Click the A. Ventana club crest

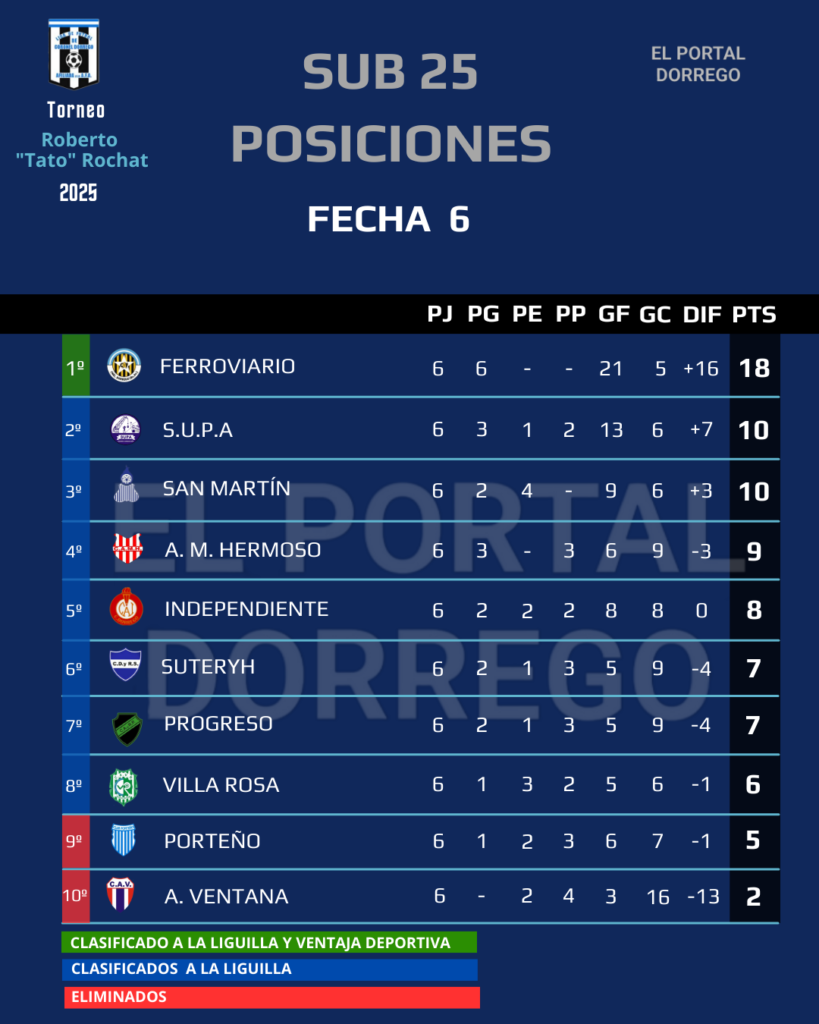pos(121,895)
